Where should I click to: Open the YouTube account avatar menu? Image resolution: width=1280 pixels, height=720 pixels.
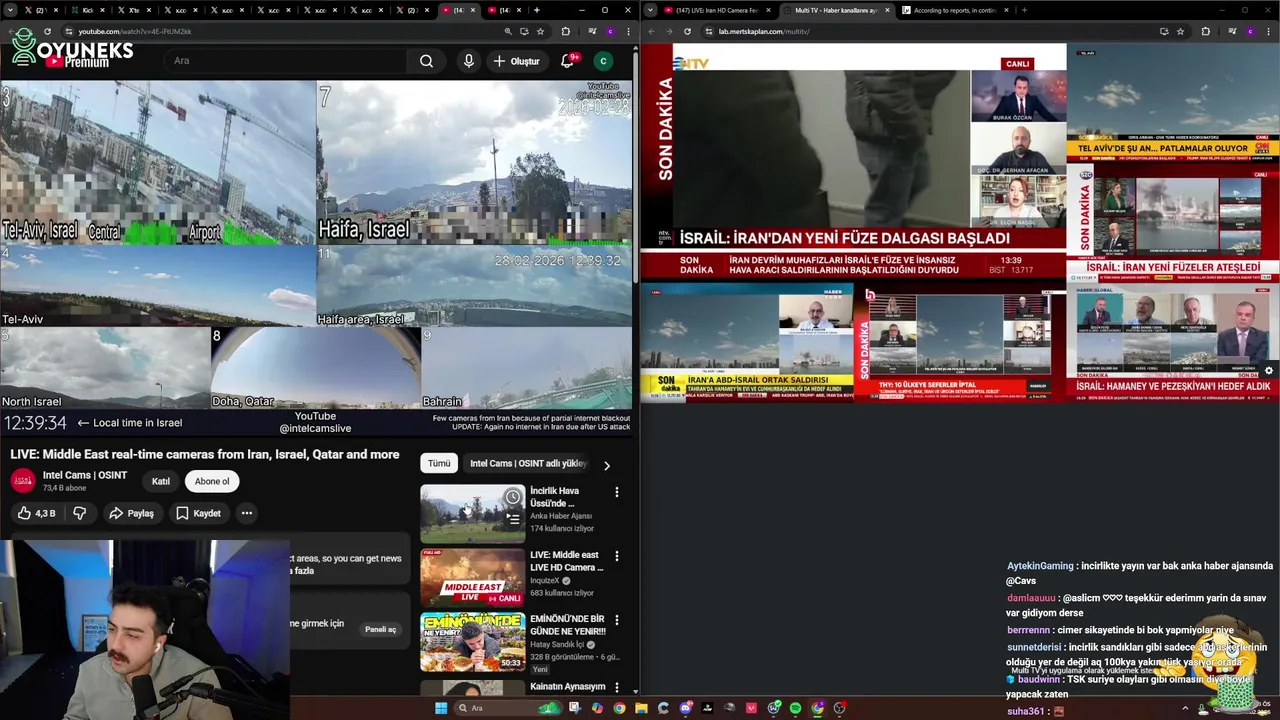(603, 61)
